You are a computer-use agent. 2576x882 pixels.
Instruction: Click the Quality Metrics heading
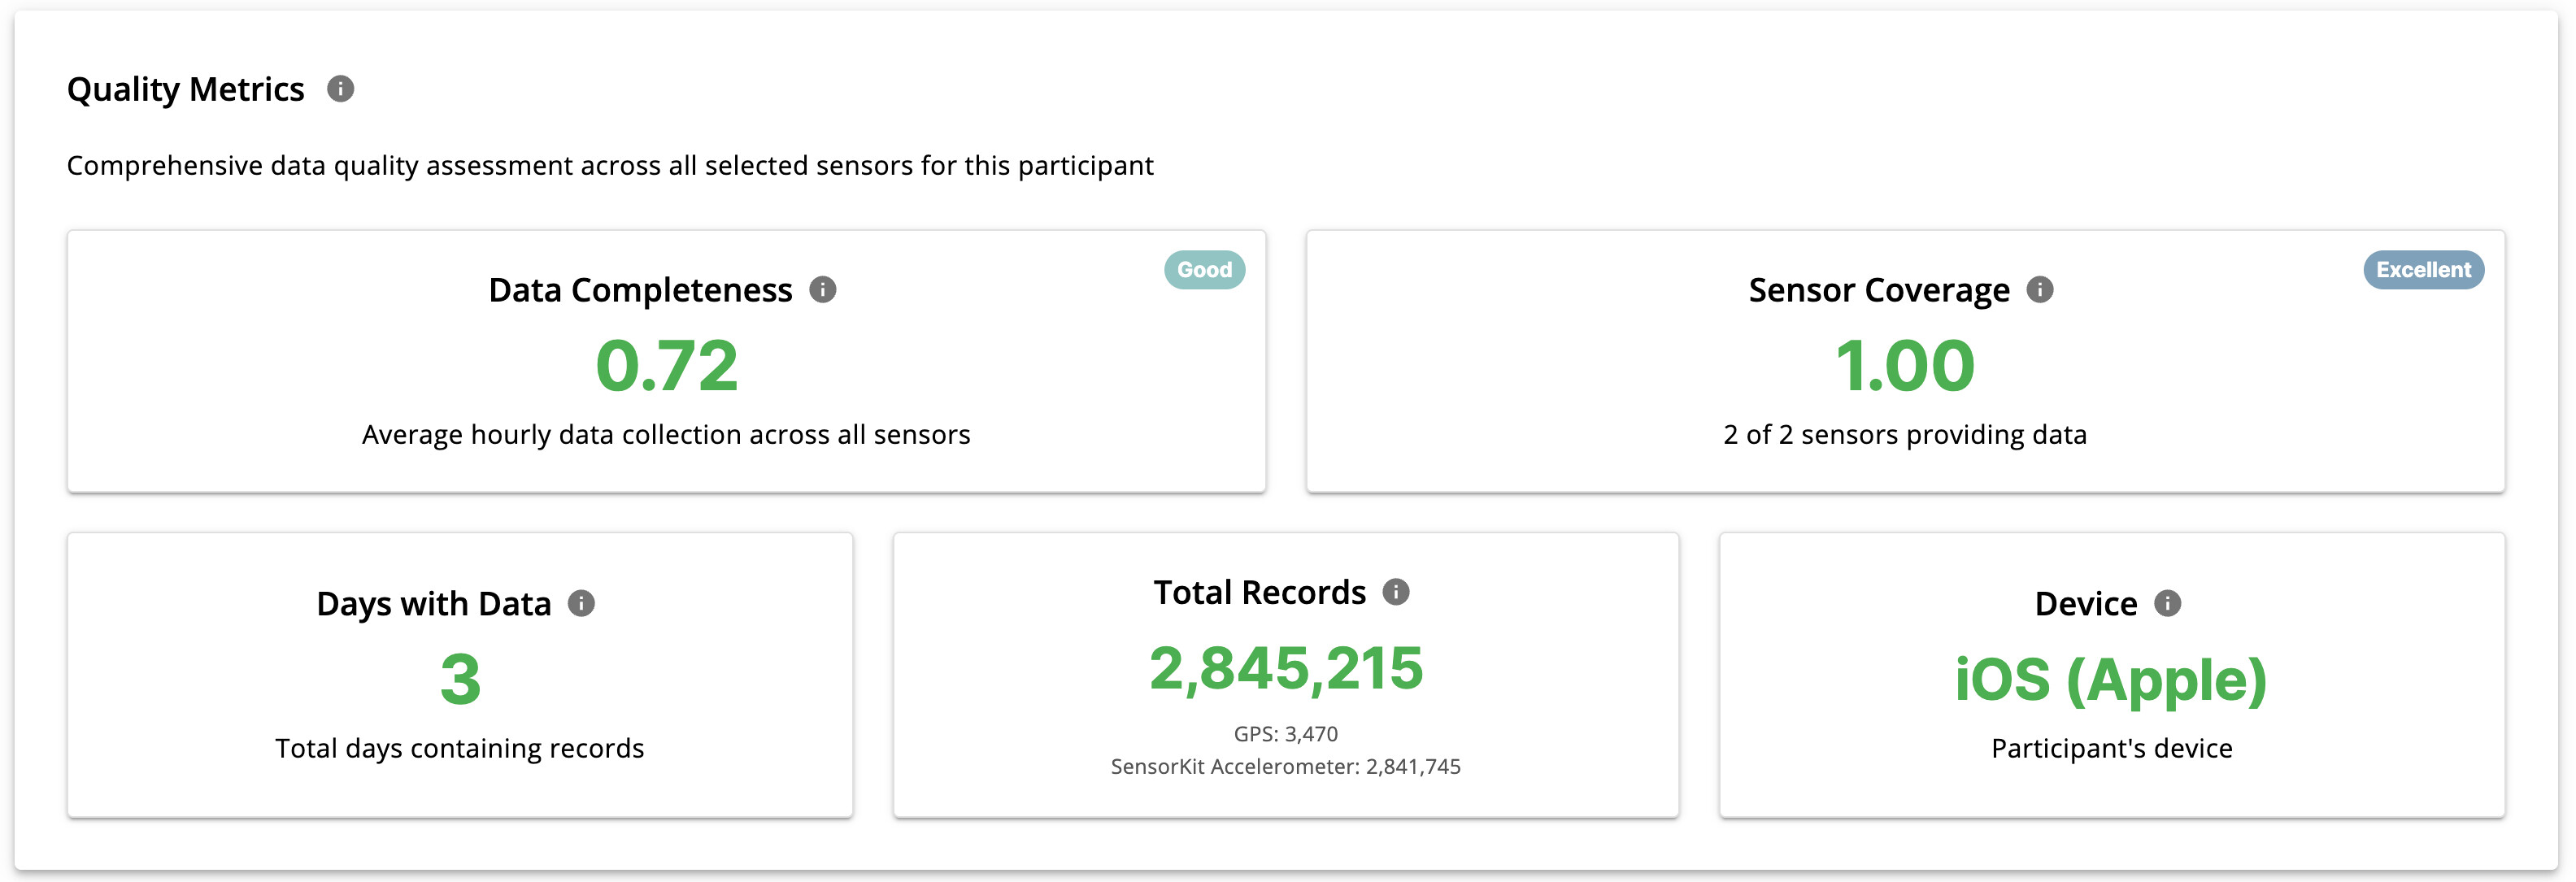[x=185, y=89]
